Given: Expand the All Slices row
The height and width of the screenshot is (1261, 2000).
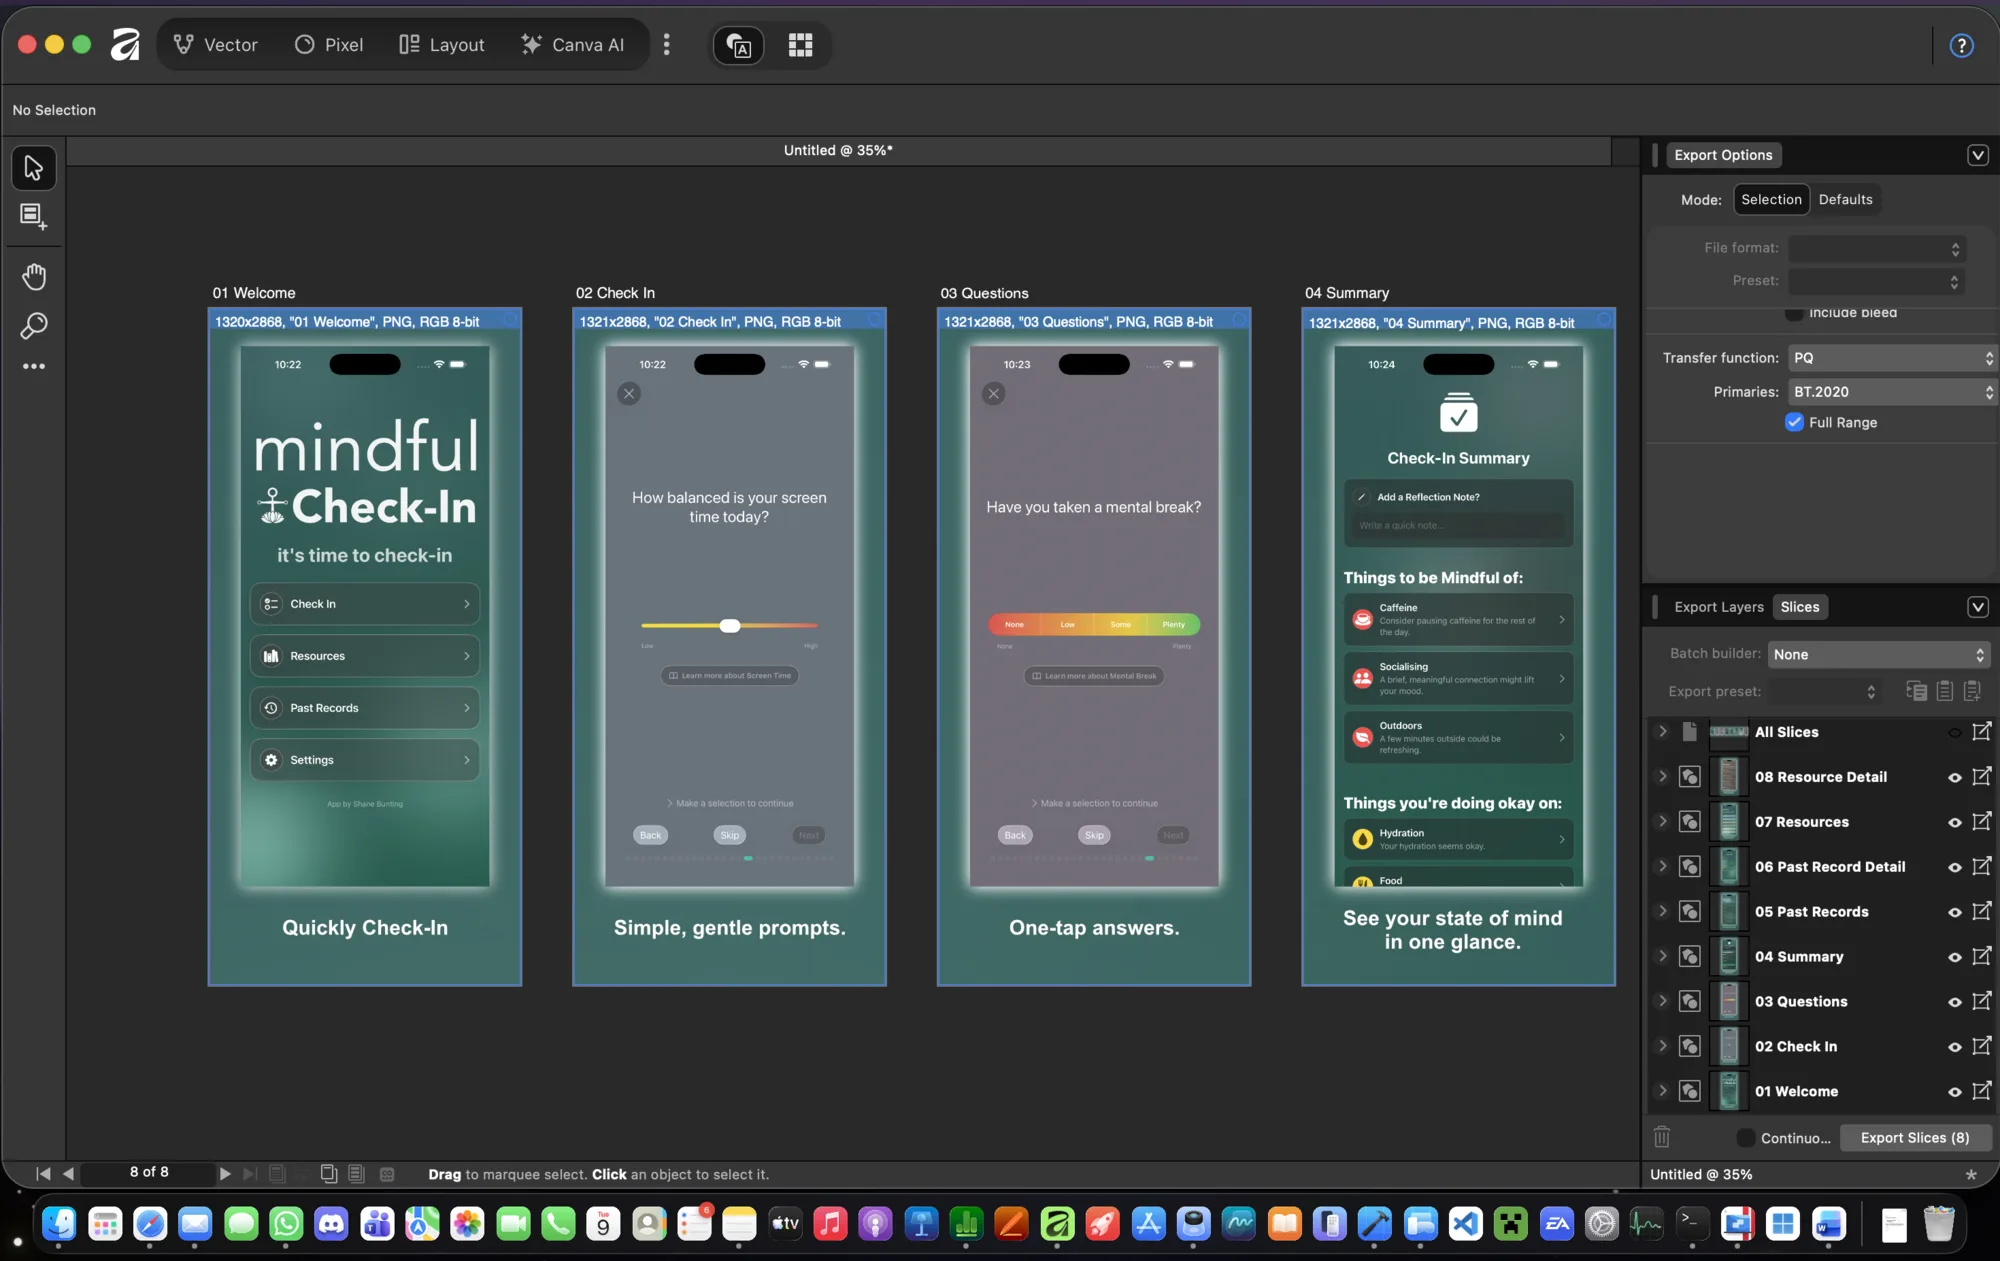Looking at the screenshot, I should click(1662, 732).
